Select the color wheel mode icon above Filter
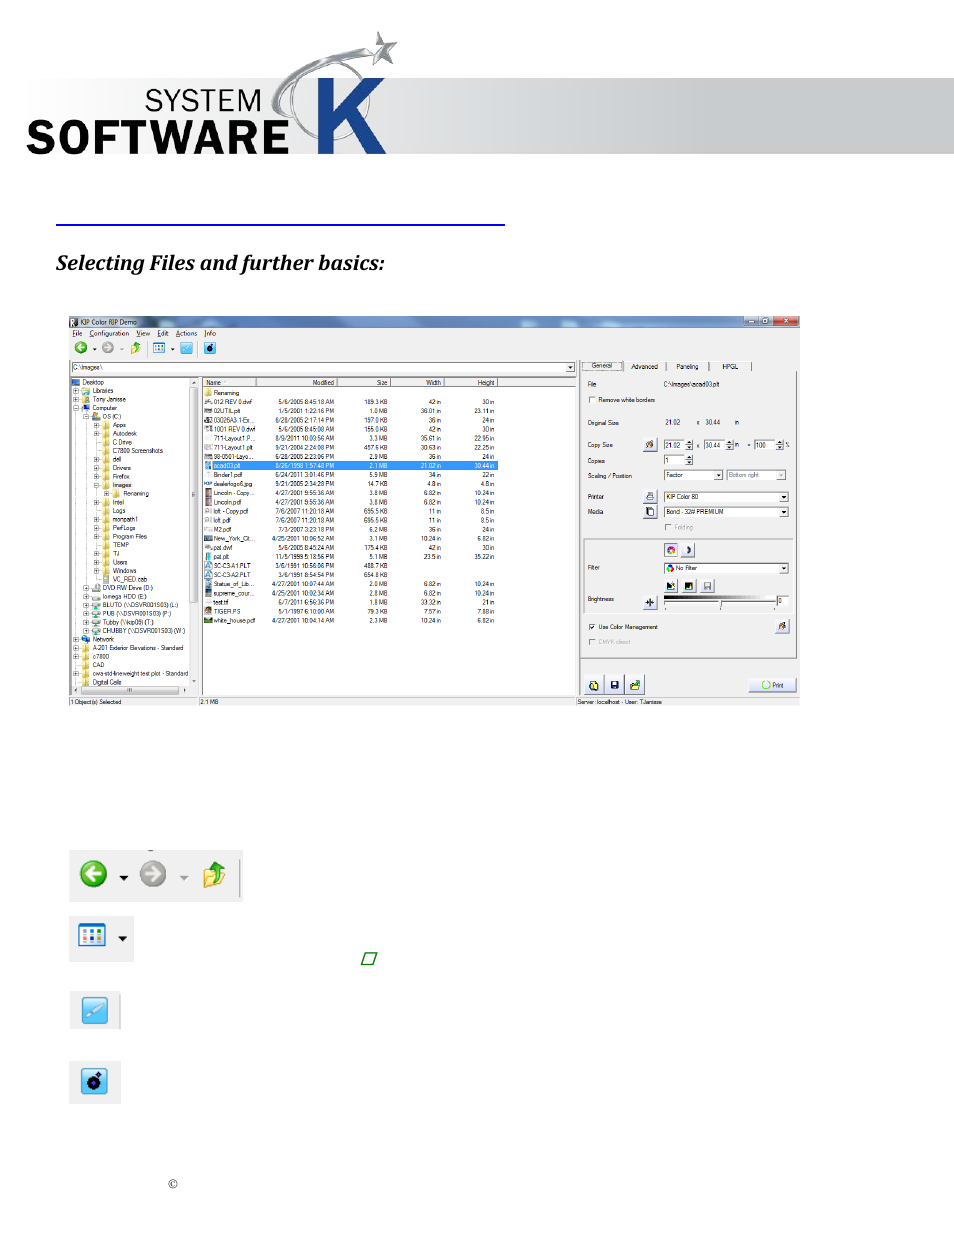This screenshot has height=1235, width=954. point(671,550)
